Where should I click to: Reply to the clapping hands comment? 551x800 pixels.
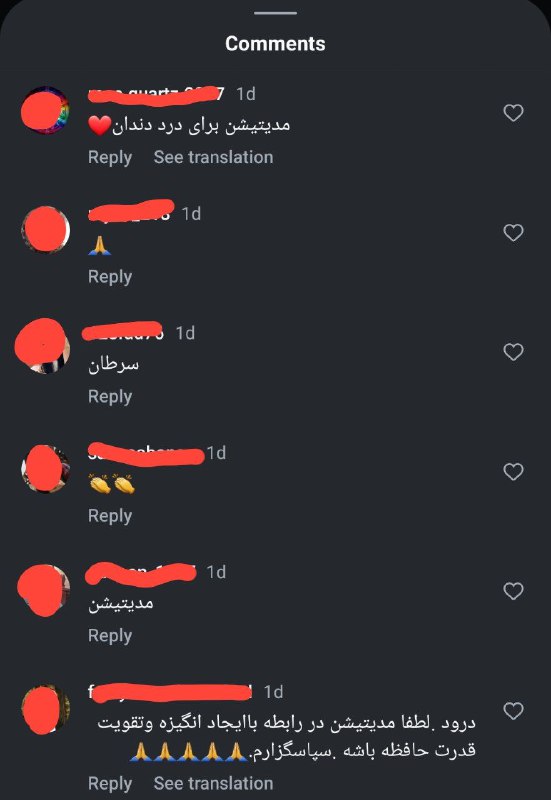click(x=110, y=516)
